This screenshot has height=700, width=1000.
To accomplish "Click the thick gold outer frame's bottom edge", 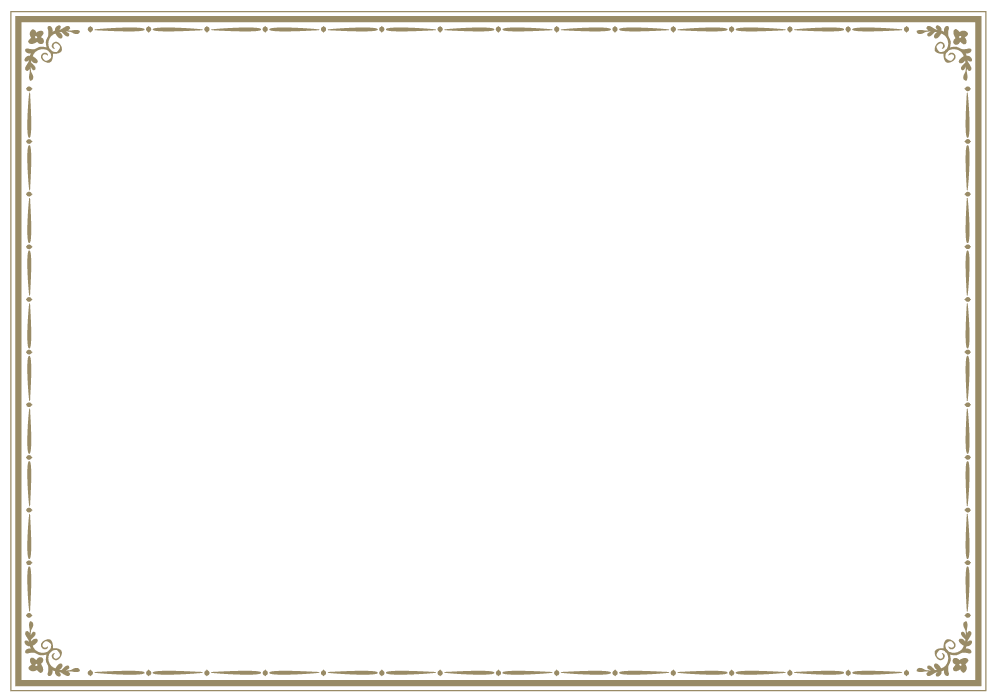I will 500,684.
